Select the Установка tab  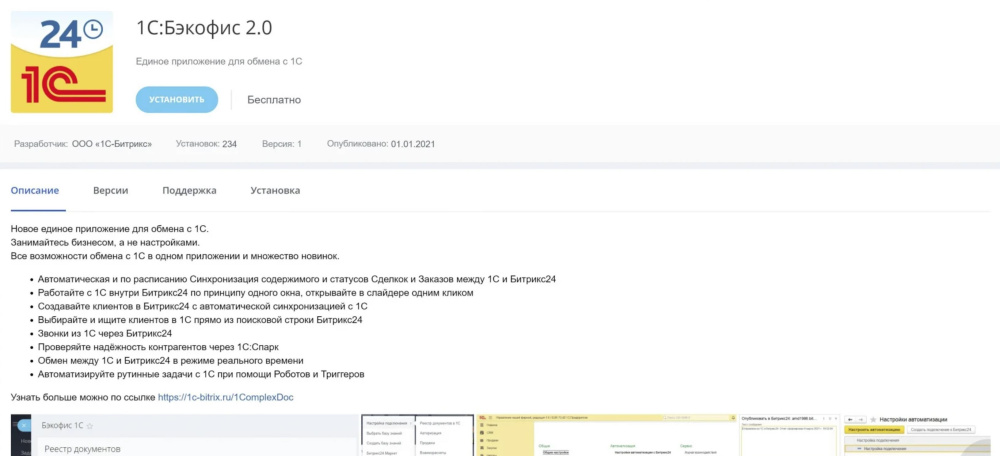pos(275,190)
